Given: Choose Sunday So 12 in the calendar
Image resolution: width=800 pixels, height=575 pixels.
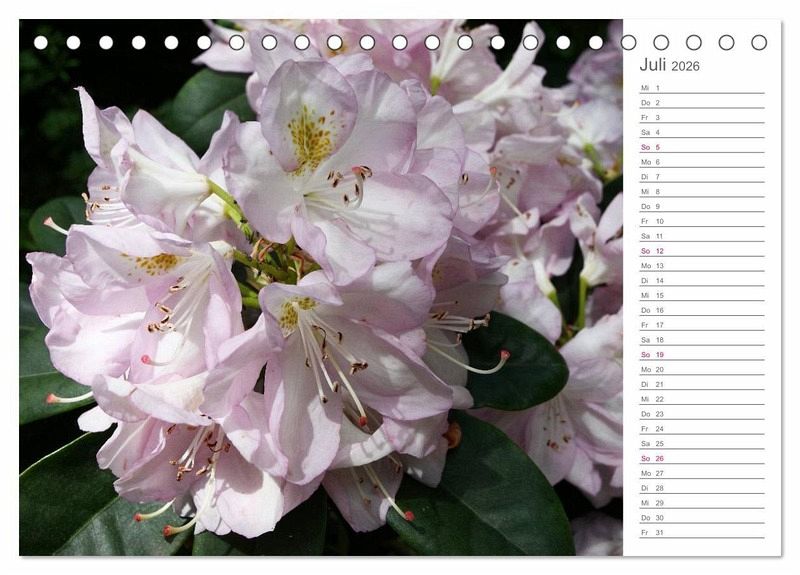Looking at the screenshot, I should coord(701,251).
